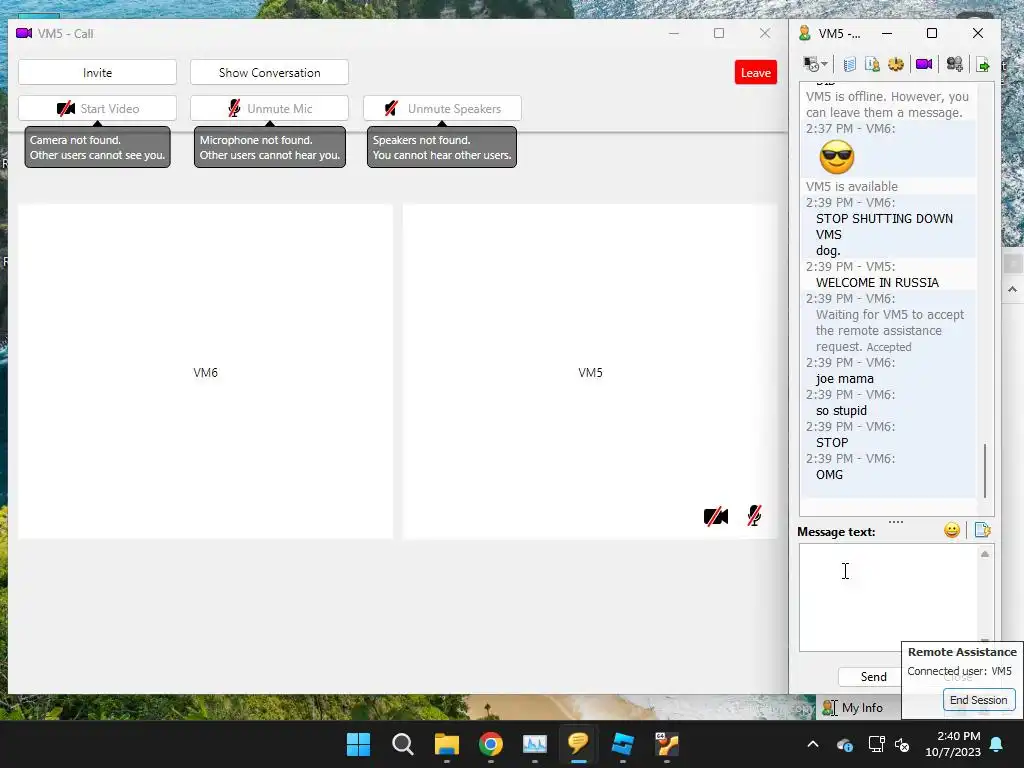Open notifications bell icon
This screenshot has height=768, width=1024.
pyautogui.click(x=996, y=744)
